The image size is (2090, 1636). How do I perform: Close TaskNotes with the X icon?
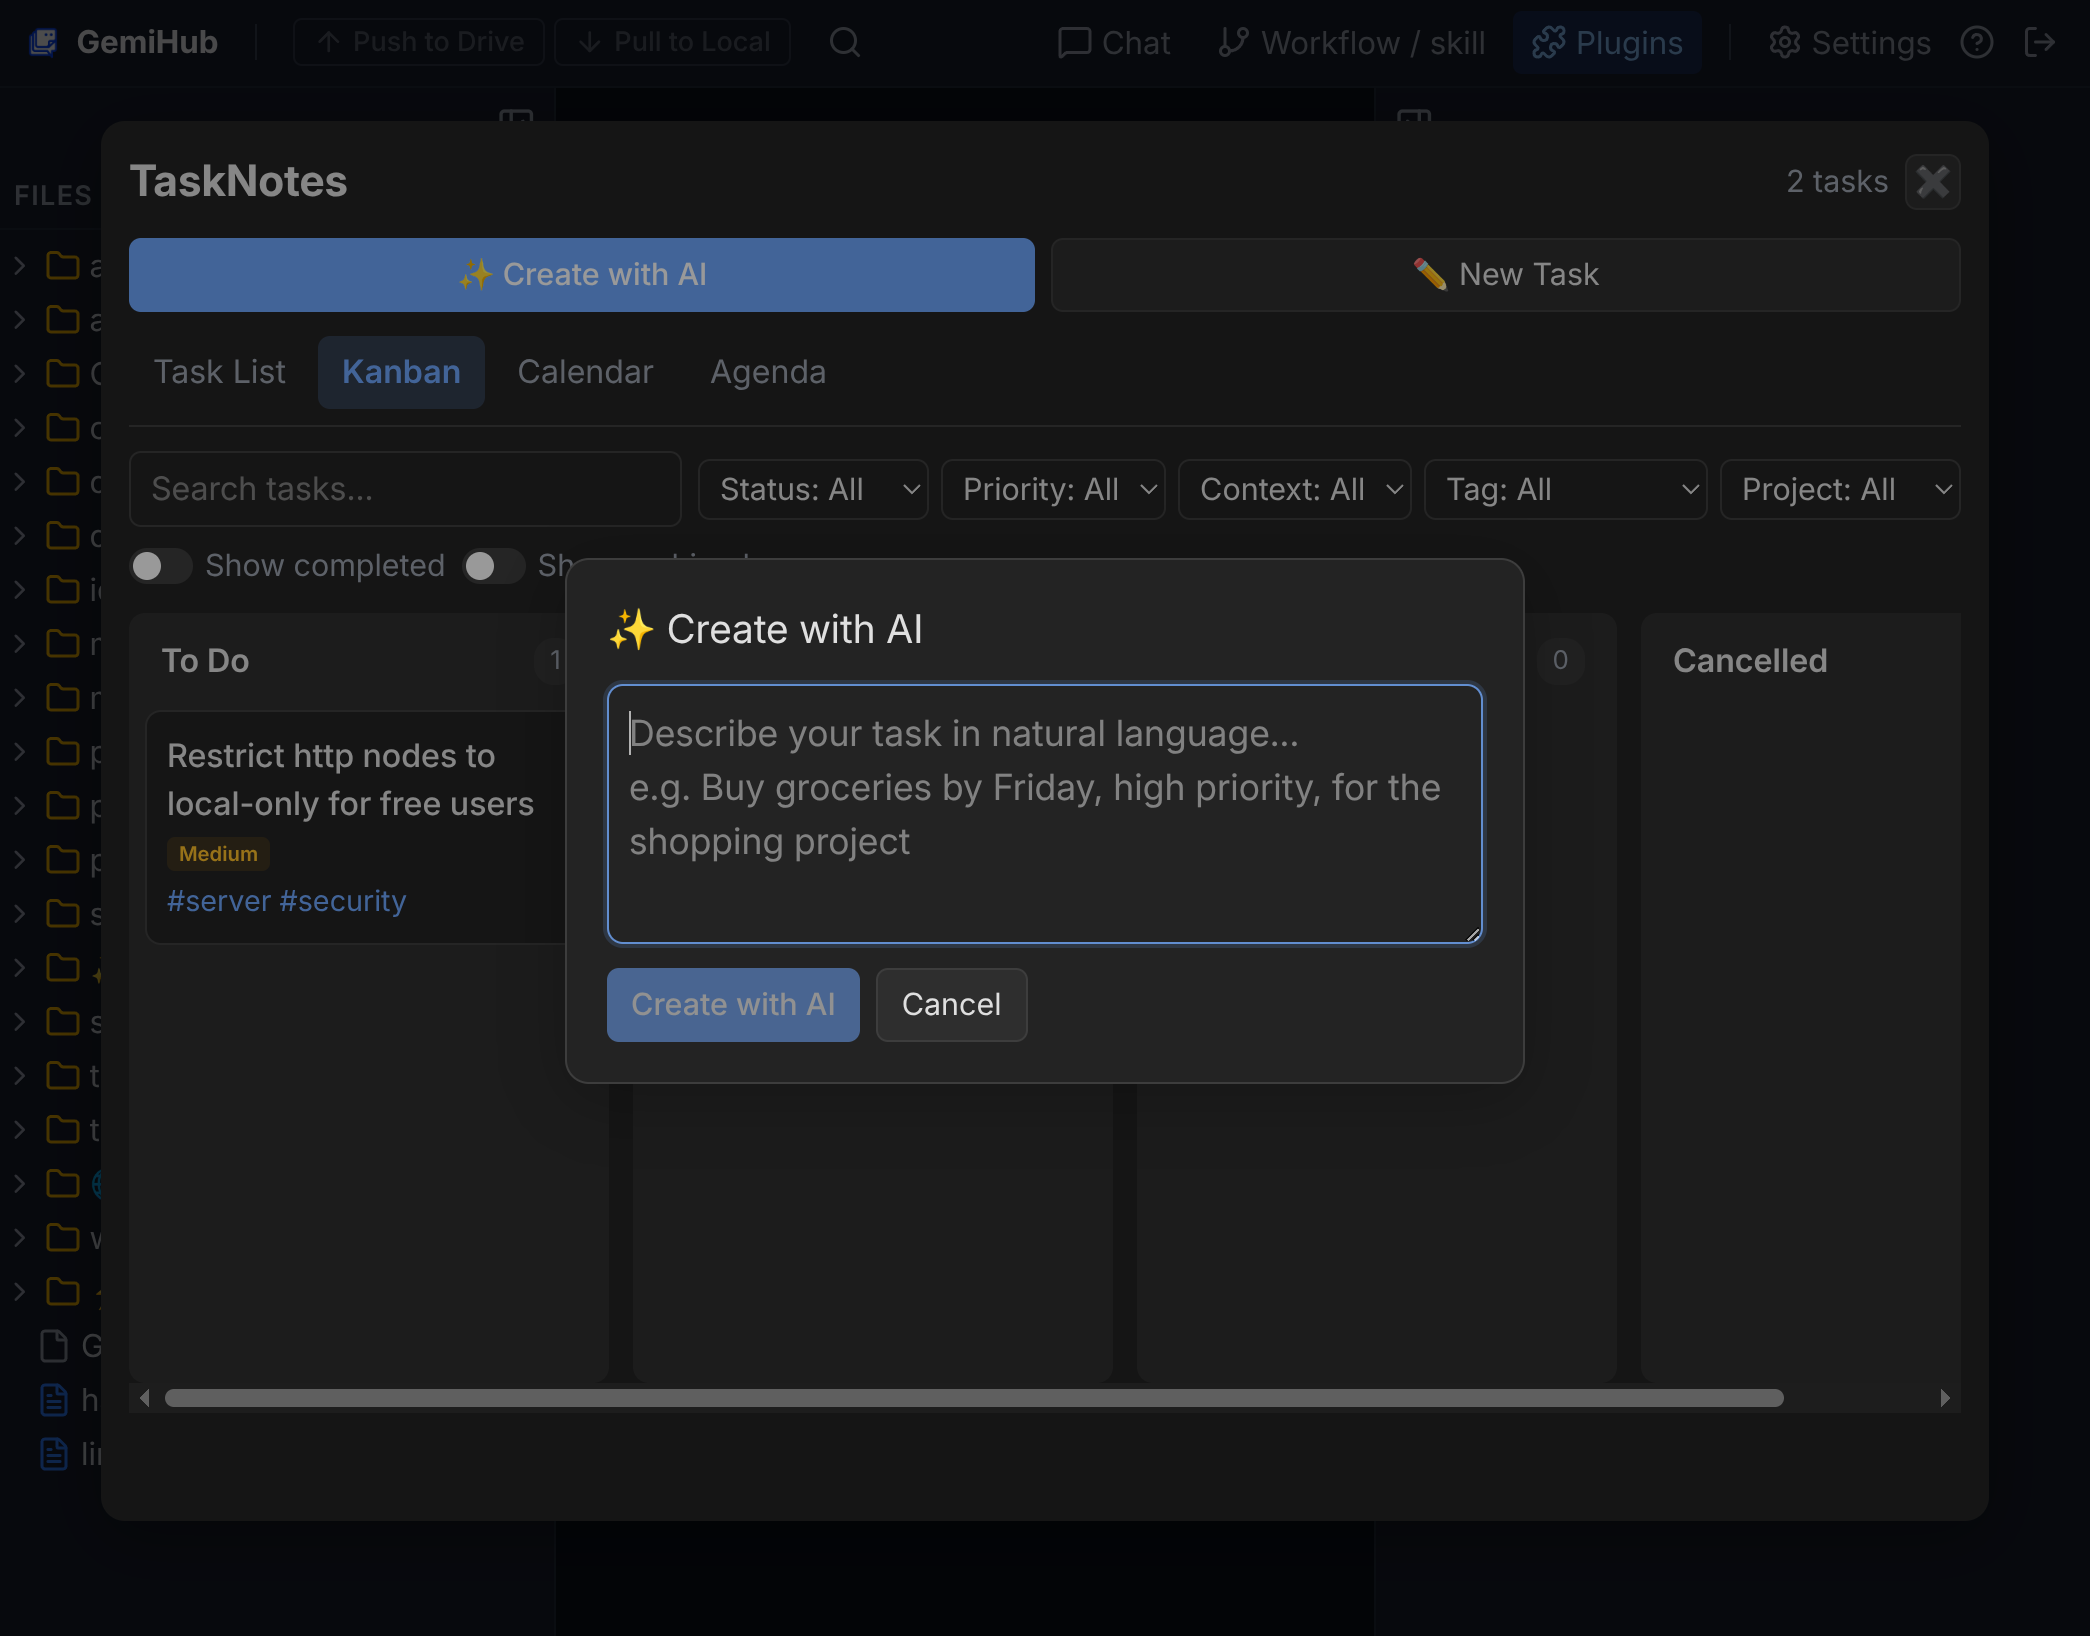point(1932,182)
